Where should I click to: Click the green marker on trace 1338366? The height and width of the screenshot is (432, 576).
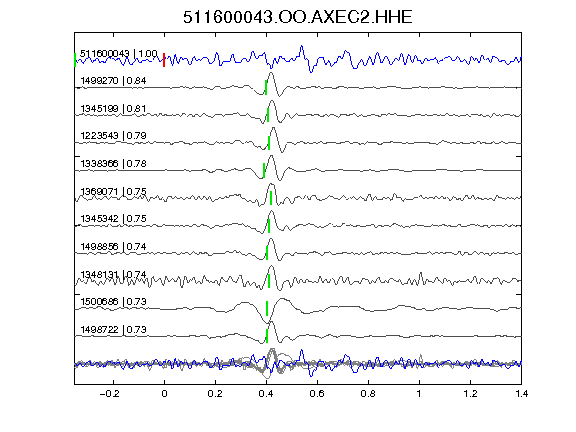coord(264,170)
